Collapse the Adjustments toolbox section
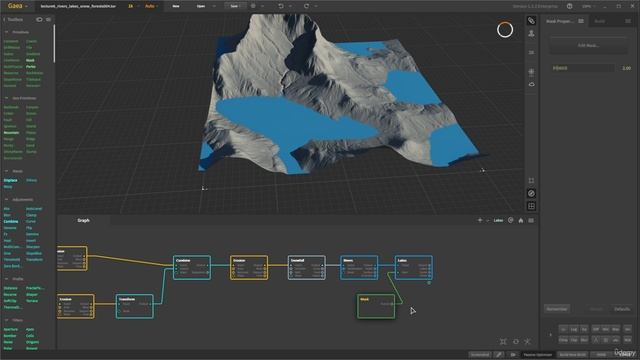The width and height of the screenshot is (640, 360). 7,200
